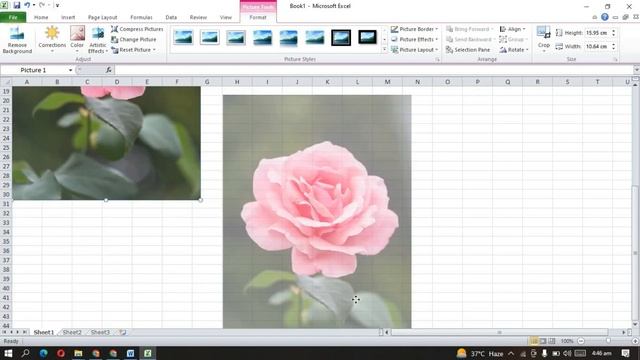Viewport: 640px width, 360px height.
Task: Open the Windows Start menu
Action: coord(8,353)
